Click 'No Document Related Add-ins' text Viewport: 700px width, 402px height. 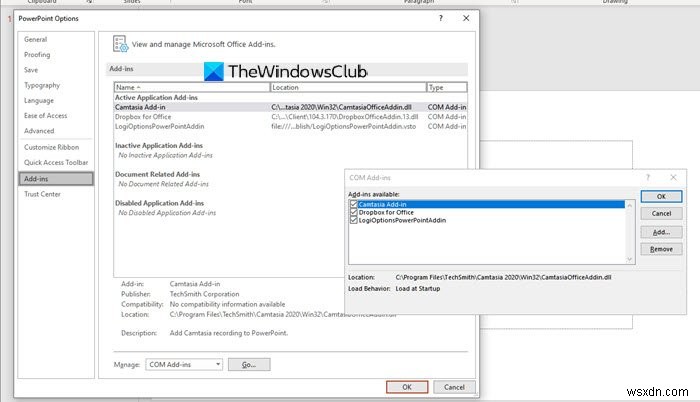[163, 184]
